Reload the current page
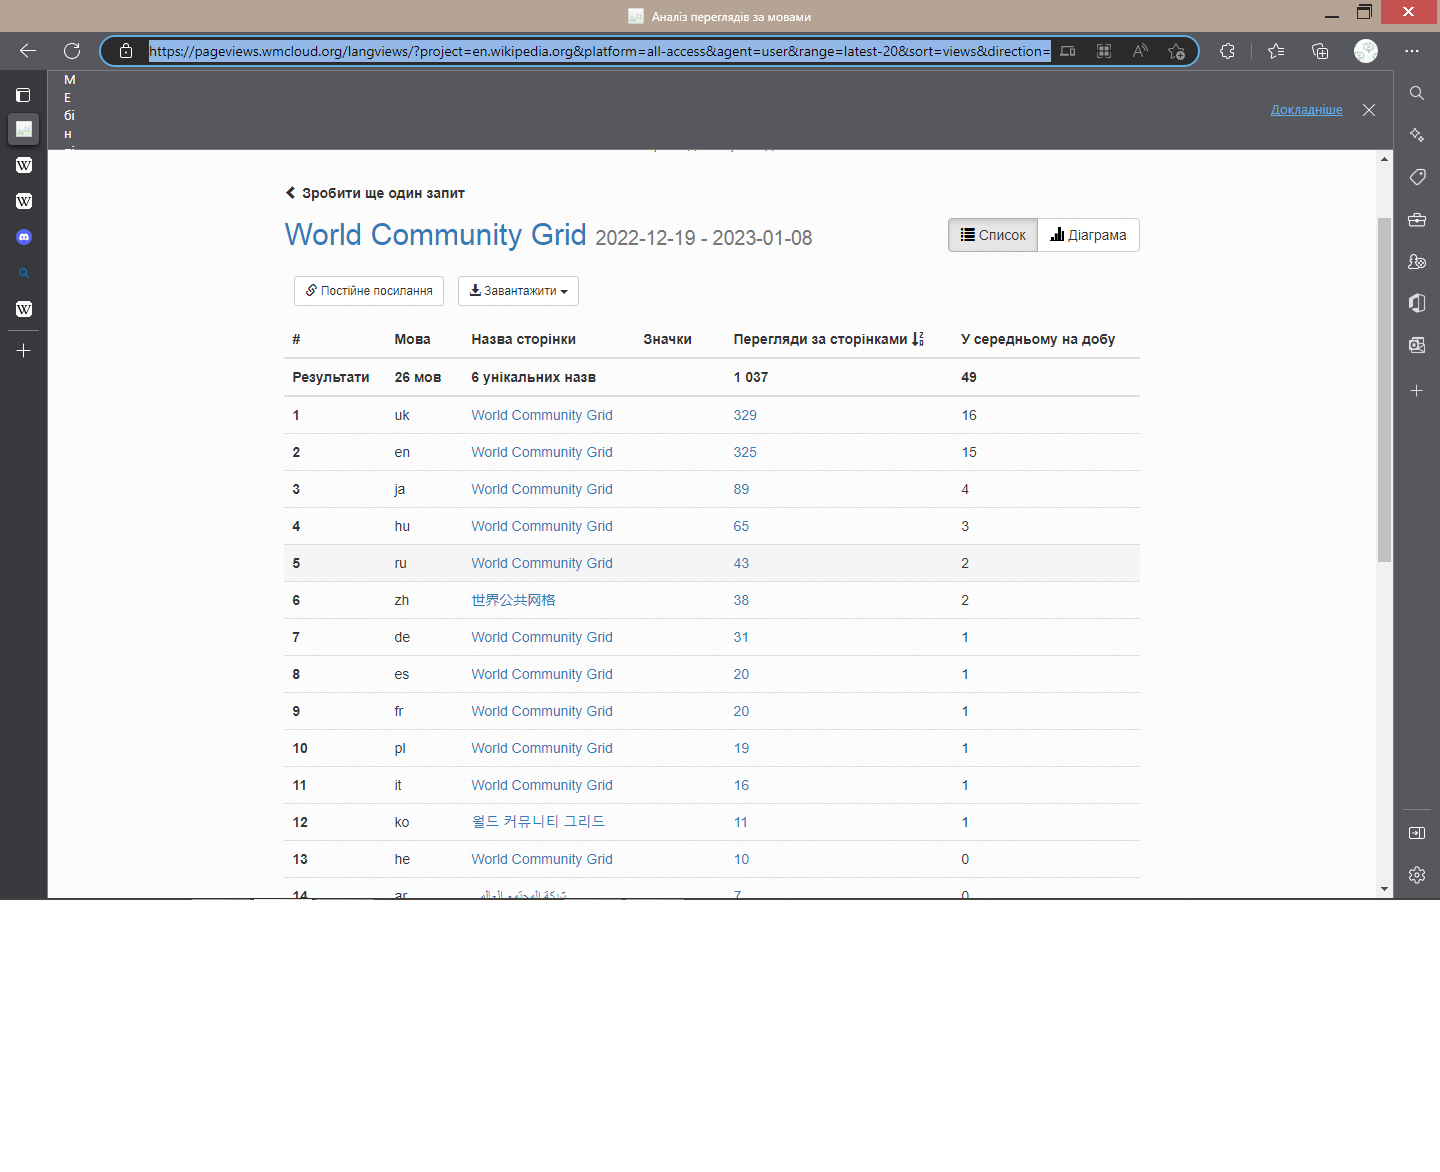The width and height of the screenshot is (1440, 1172). (x=72, y=51)
